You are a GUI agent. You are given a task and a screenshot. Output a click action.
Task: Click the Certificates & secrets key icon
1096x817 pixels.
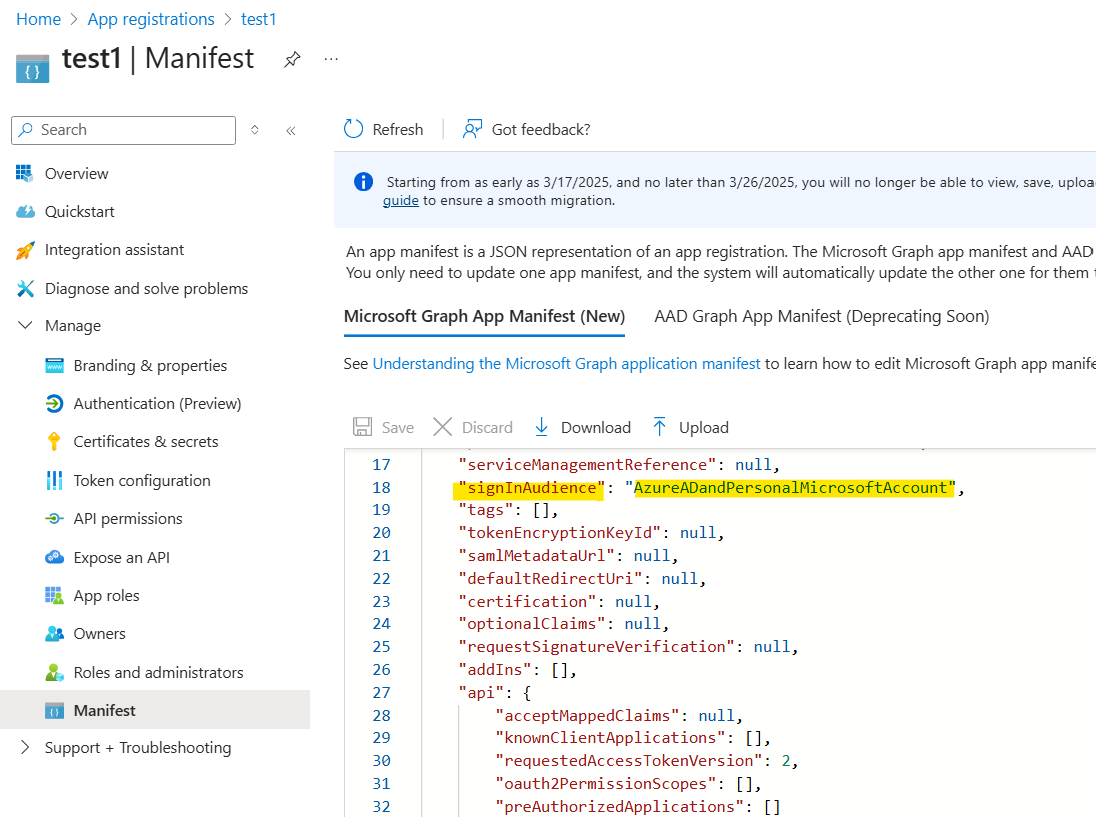pos(54,442)
